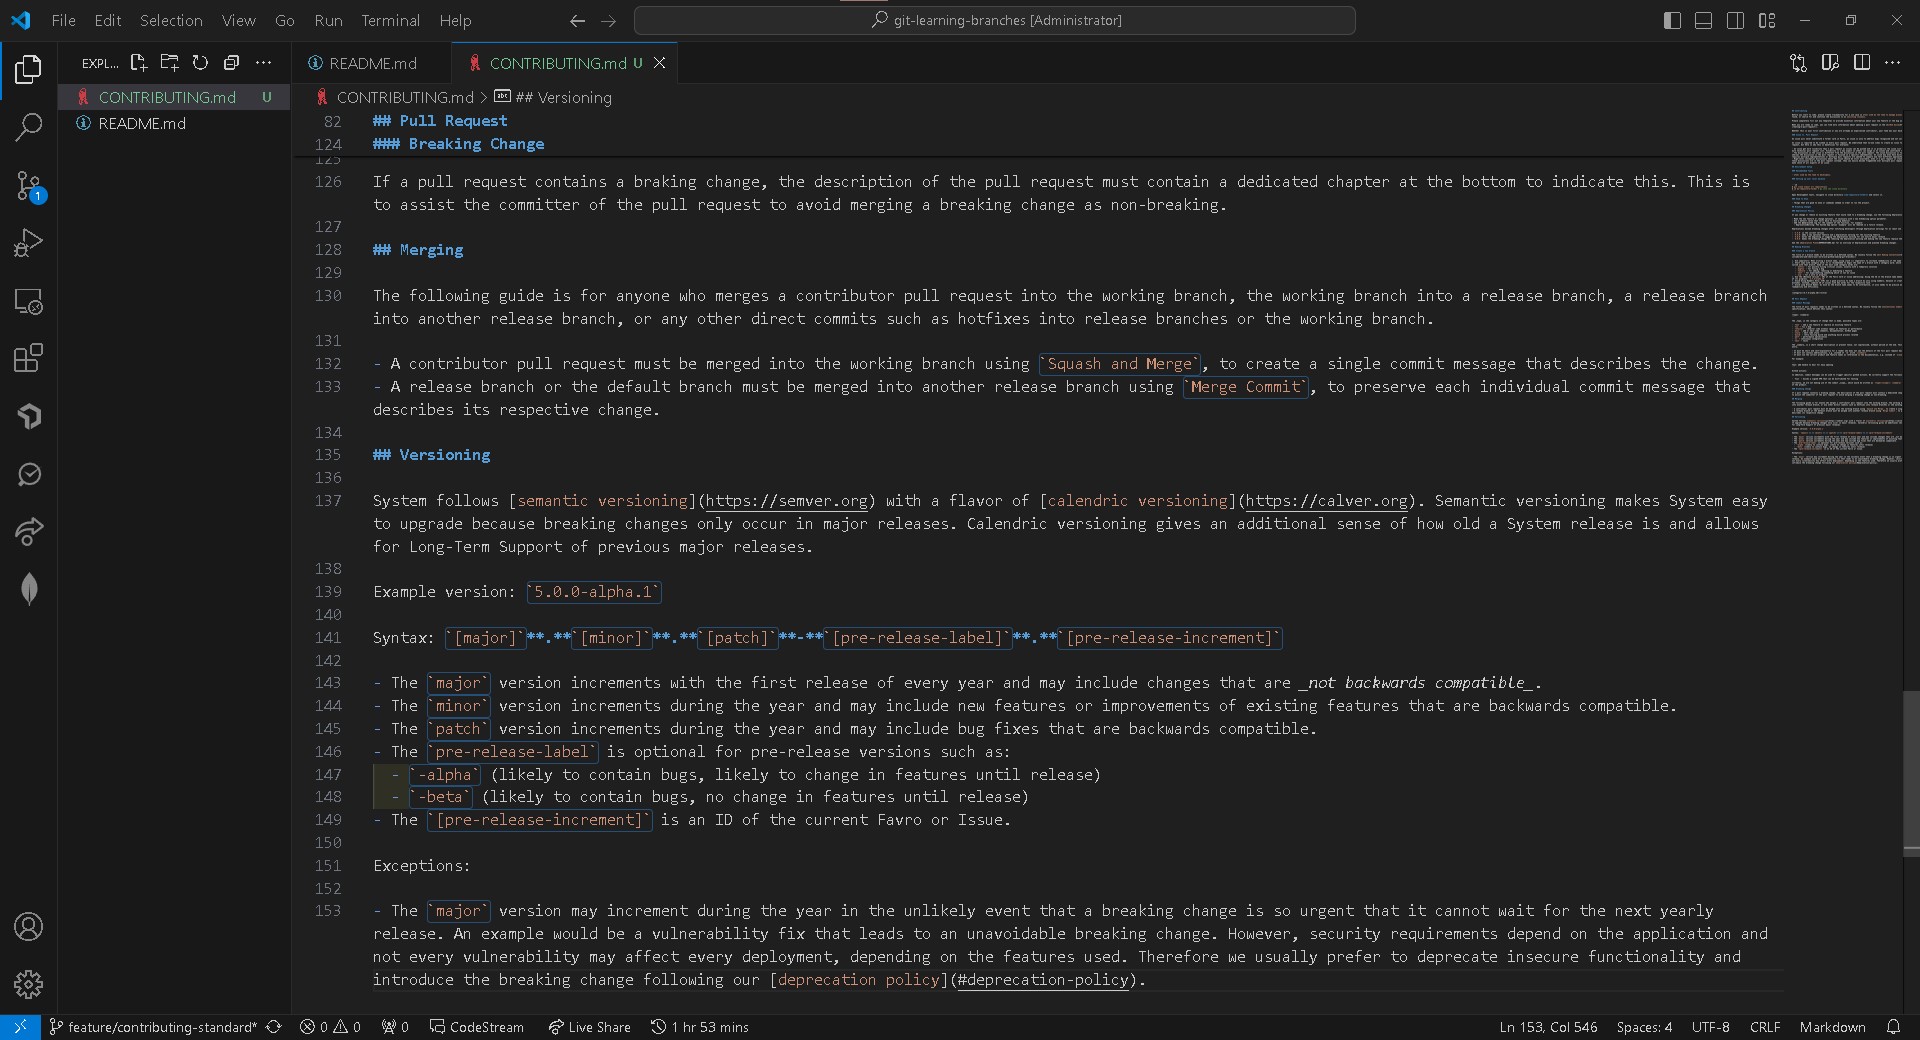The width and height of the screenshot is (1920, 1040).
Task: Collapse all folders in Explorer
Action: pyautogui.click(x=231, y=63)
